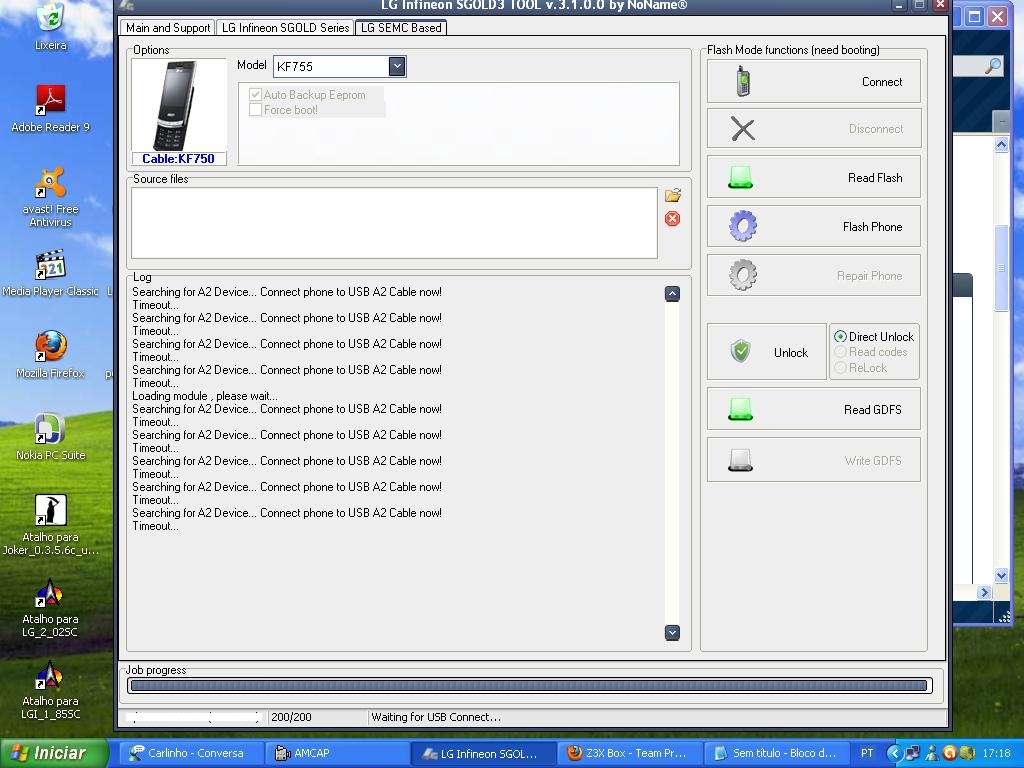1024x768 pixels.
Task: Click the green Read Flash icon
Action: tap(741, 177)
